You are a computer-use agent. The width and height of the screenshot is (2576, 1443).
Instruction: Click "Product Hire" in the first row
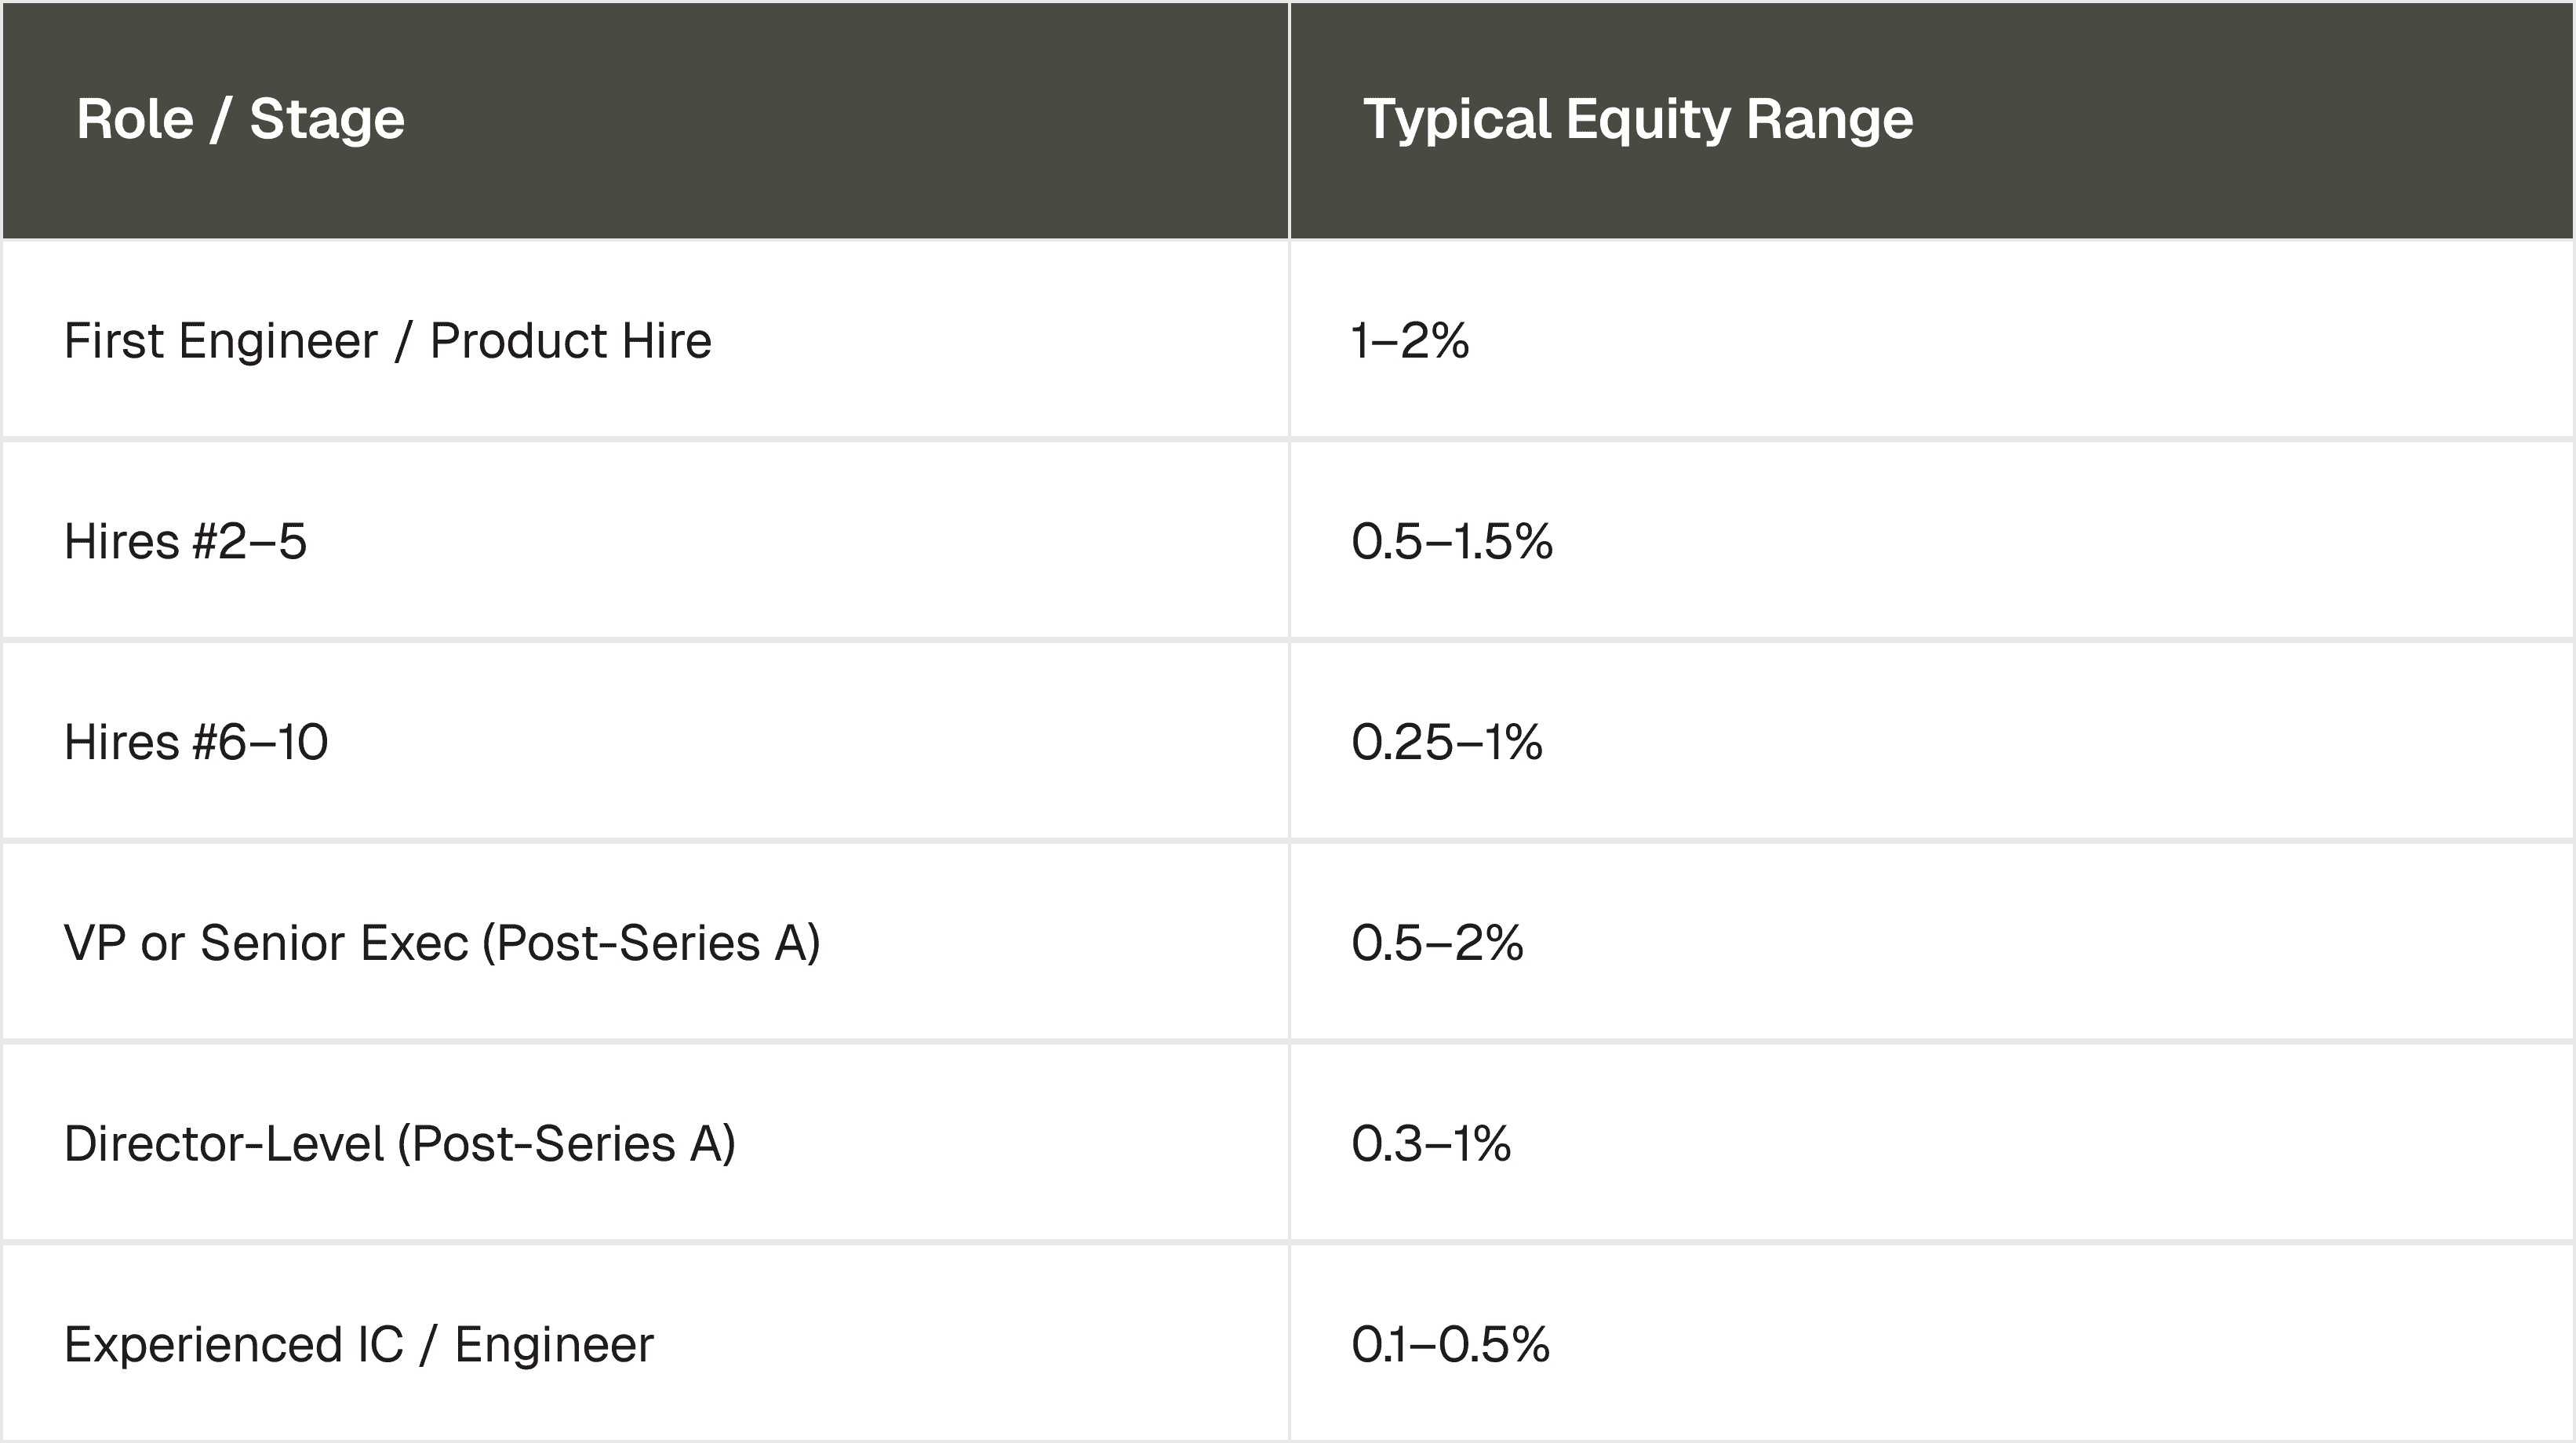click(570, 341)
